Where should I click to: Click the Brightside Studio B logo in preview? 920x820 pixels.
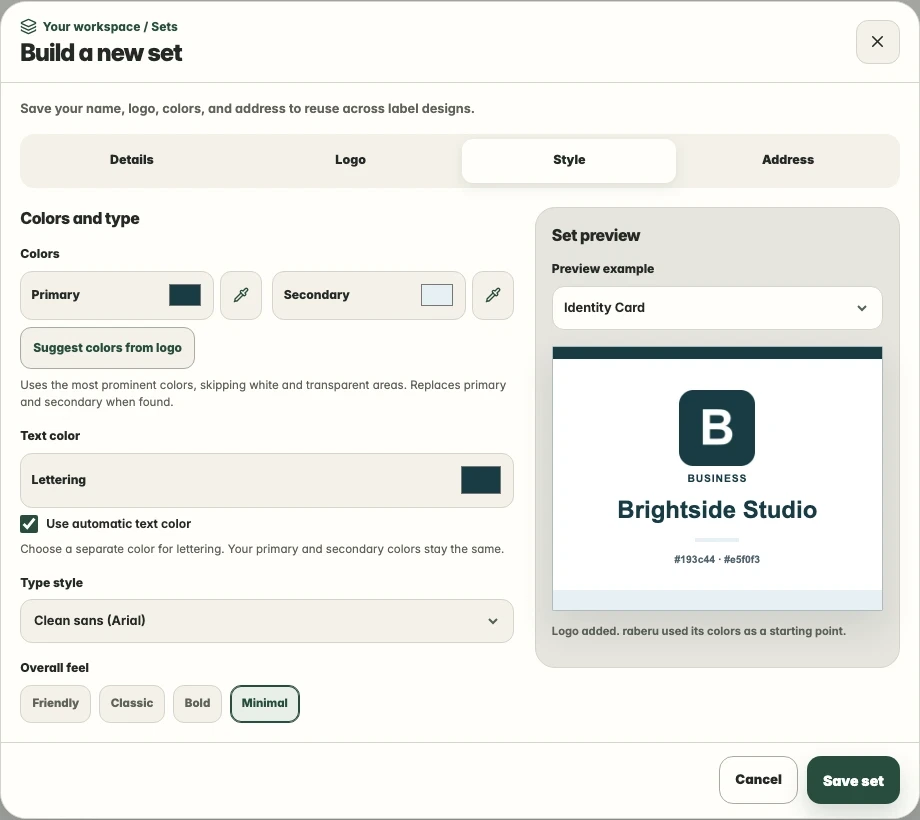coord(716,428)
